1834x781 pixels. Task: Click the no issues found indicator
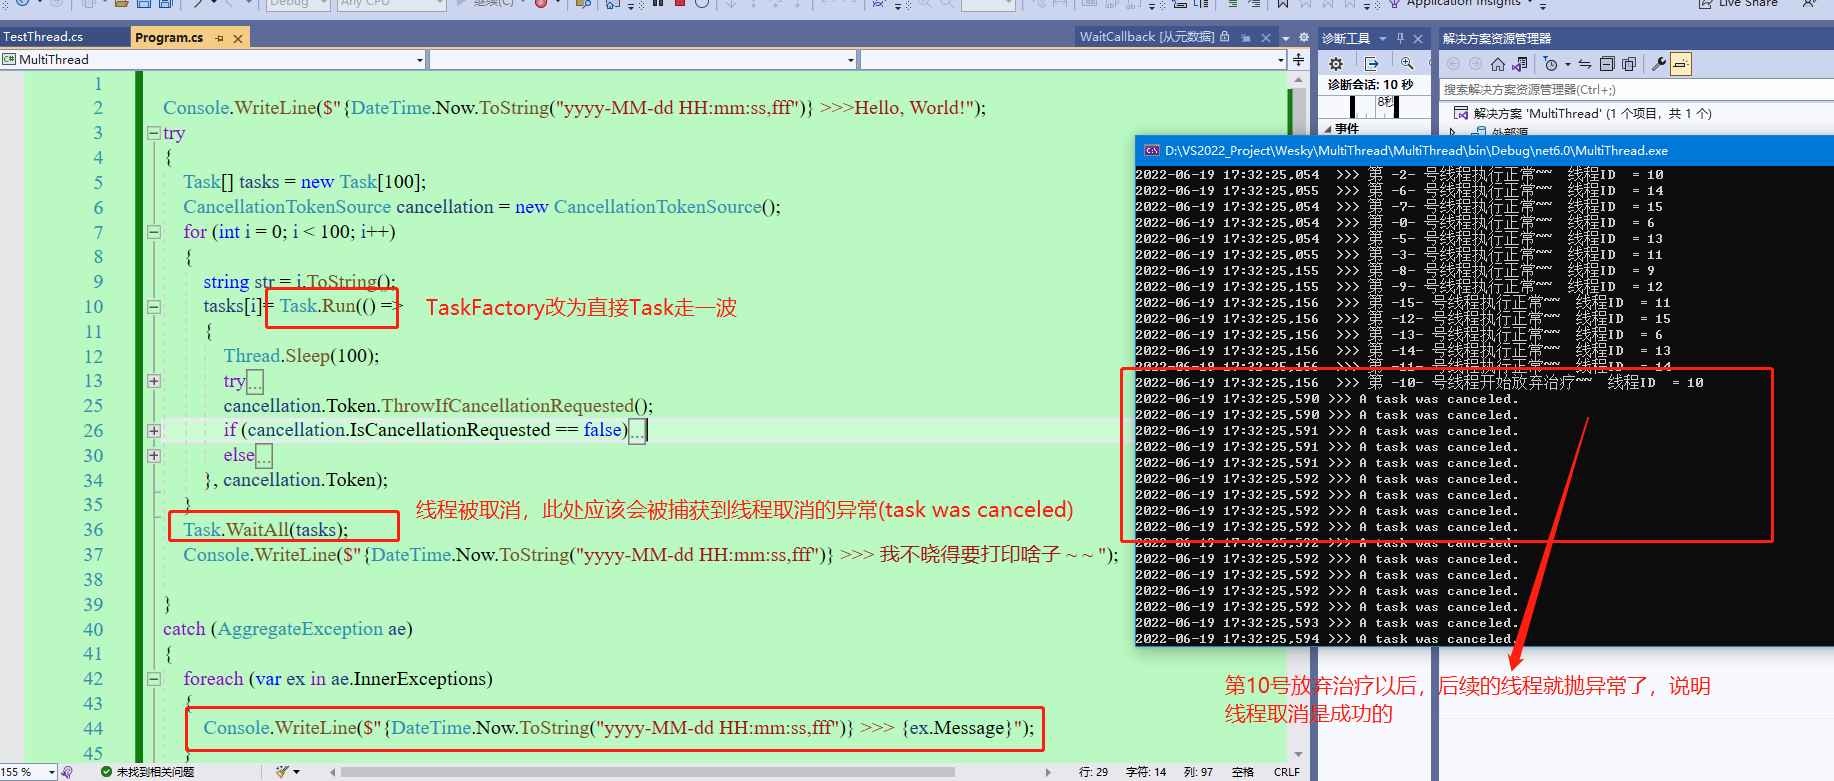point(147,772)
